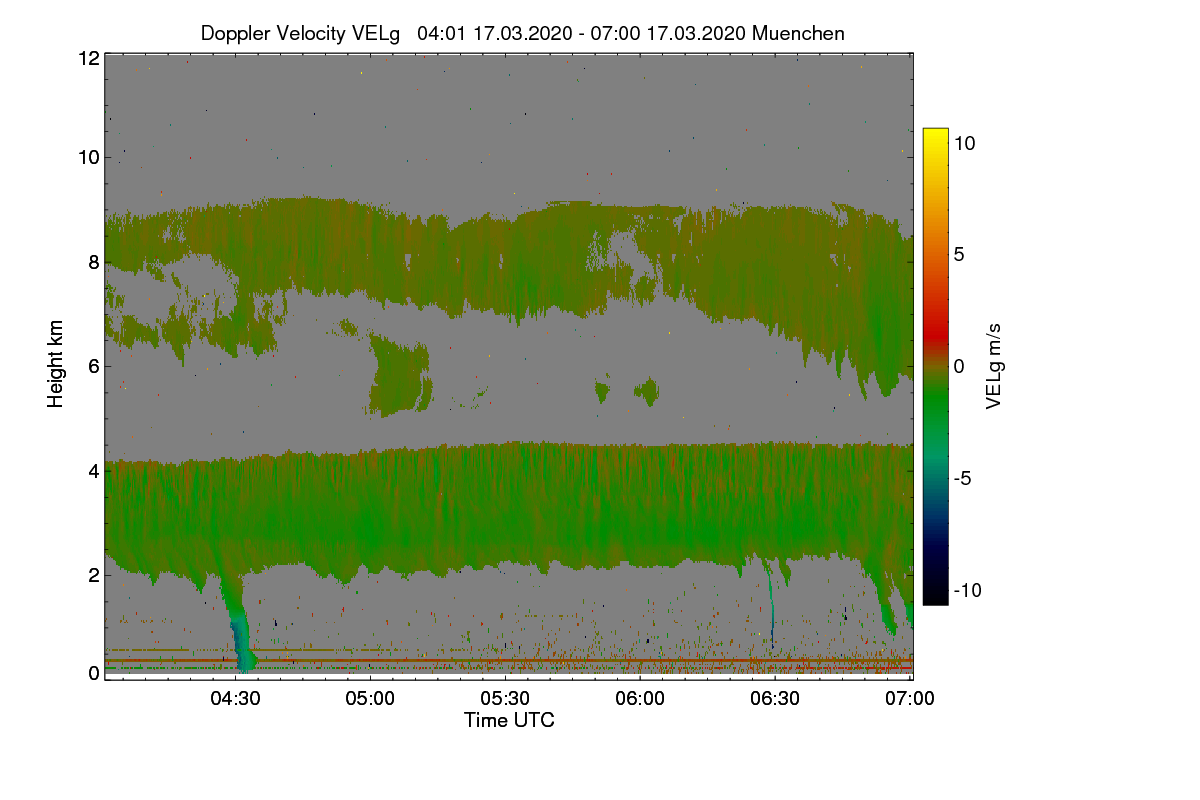This screenshot has width=1200, height=800.
Task: Click the time tick label '07:00'
Action: (910, 699)
